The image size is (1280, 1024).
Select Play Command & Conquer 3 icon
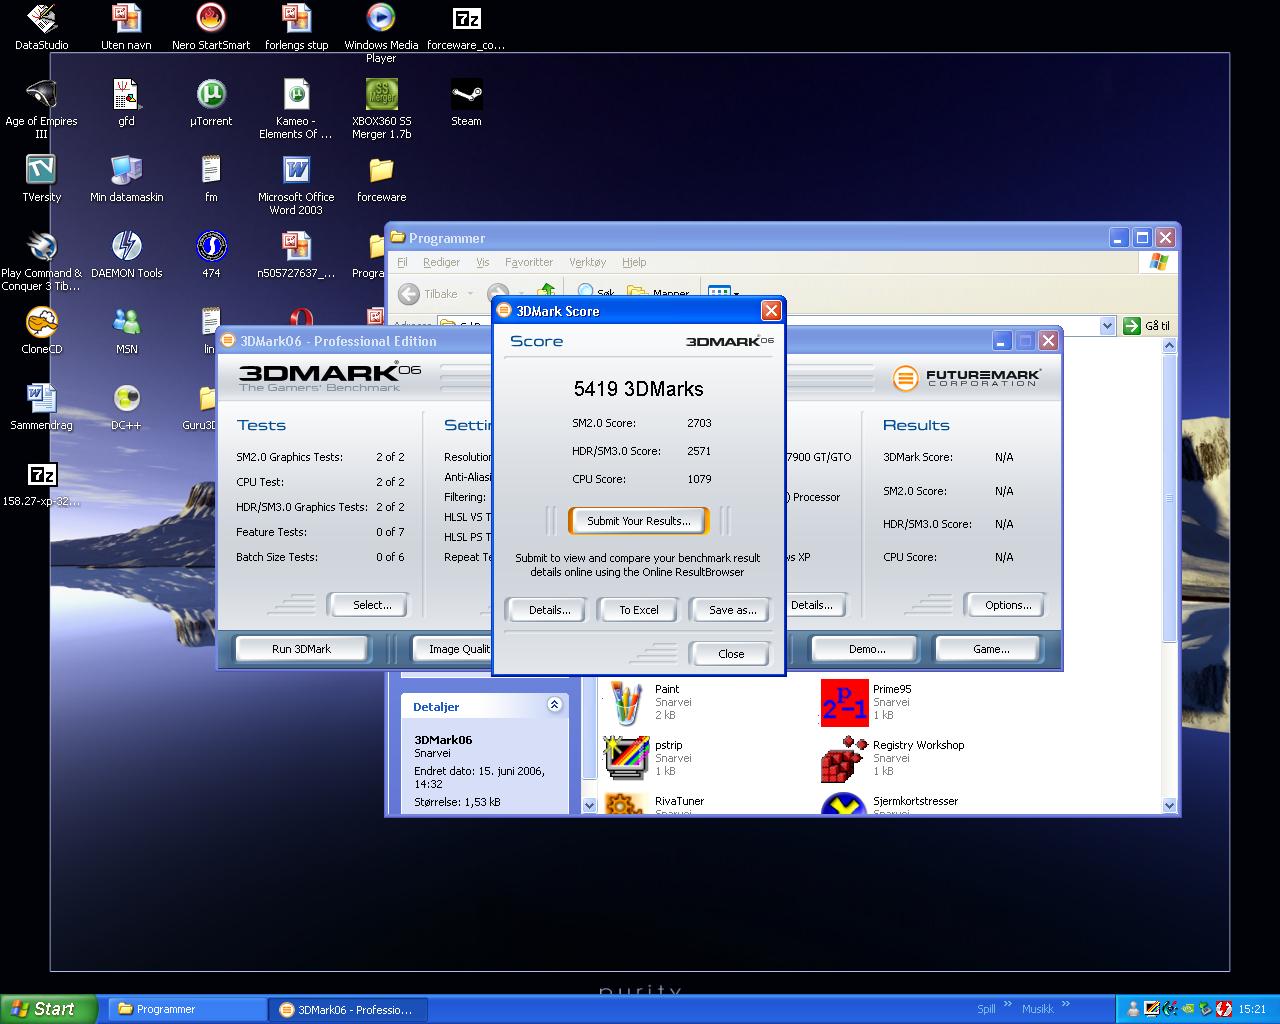click(x=41, y=262)
